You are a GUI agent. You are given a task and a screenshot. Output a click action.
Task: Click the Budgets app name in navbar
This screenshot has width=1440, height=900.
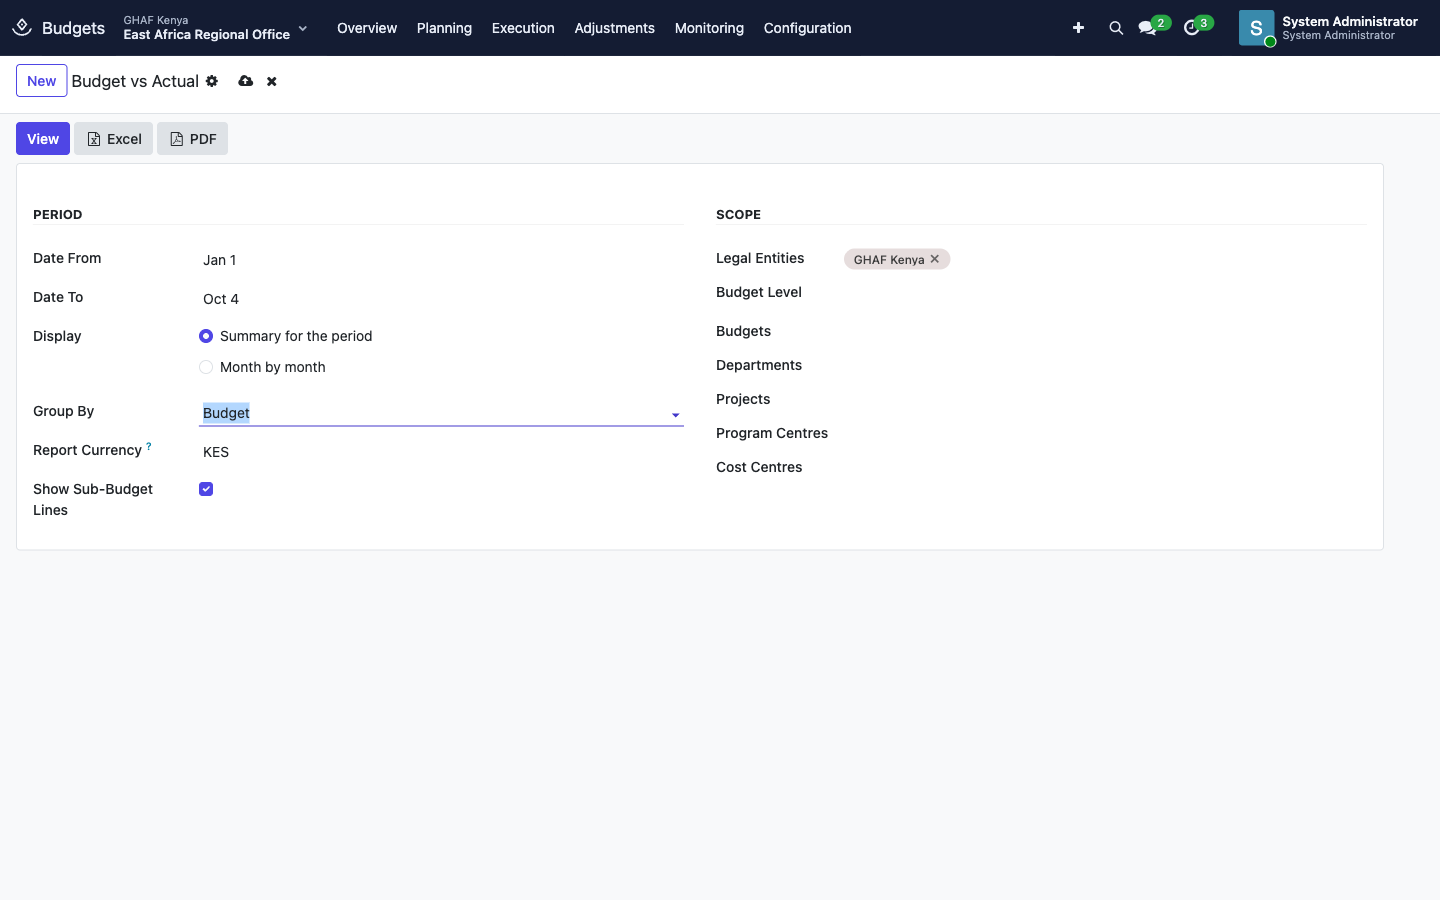point(73,28)
